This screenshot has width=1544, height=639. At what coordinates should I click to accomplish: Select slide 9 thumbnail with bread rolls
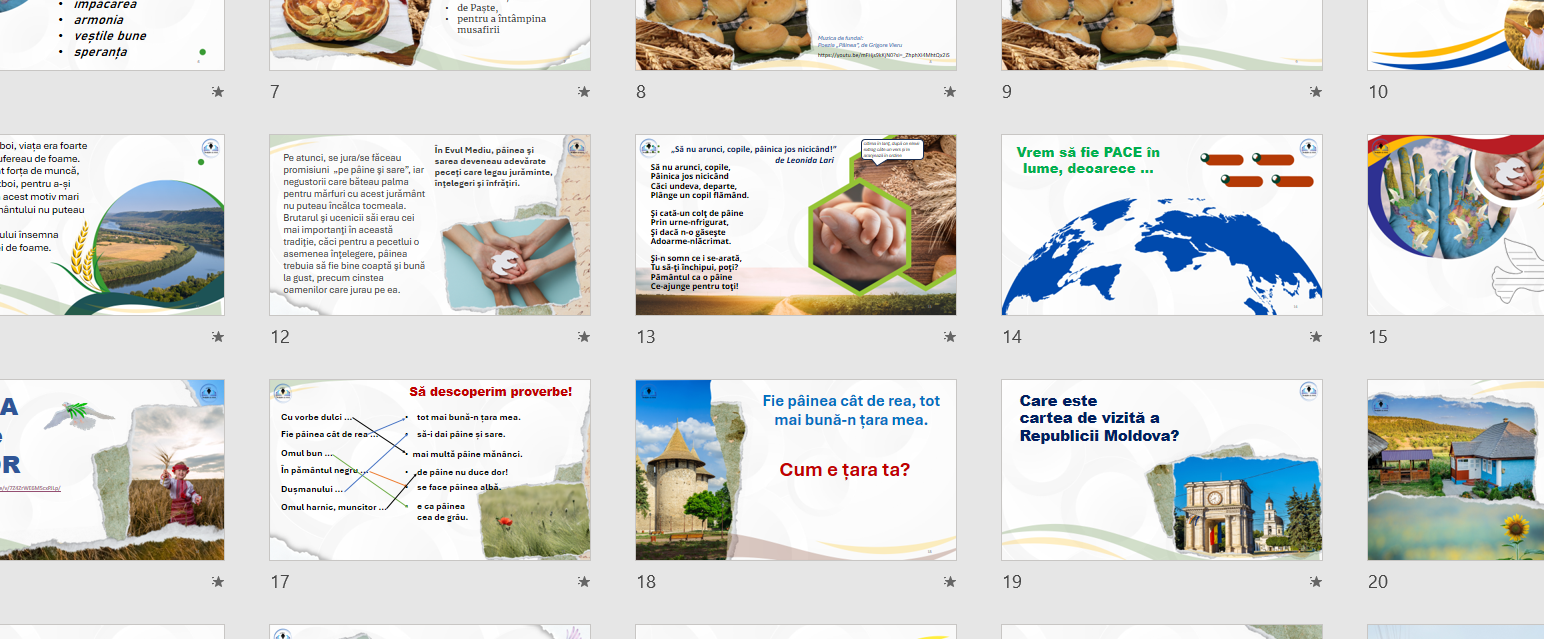pyautogui.click(x=1161, y=35)
